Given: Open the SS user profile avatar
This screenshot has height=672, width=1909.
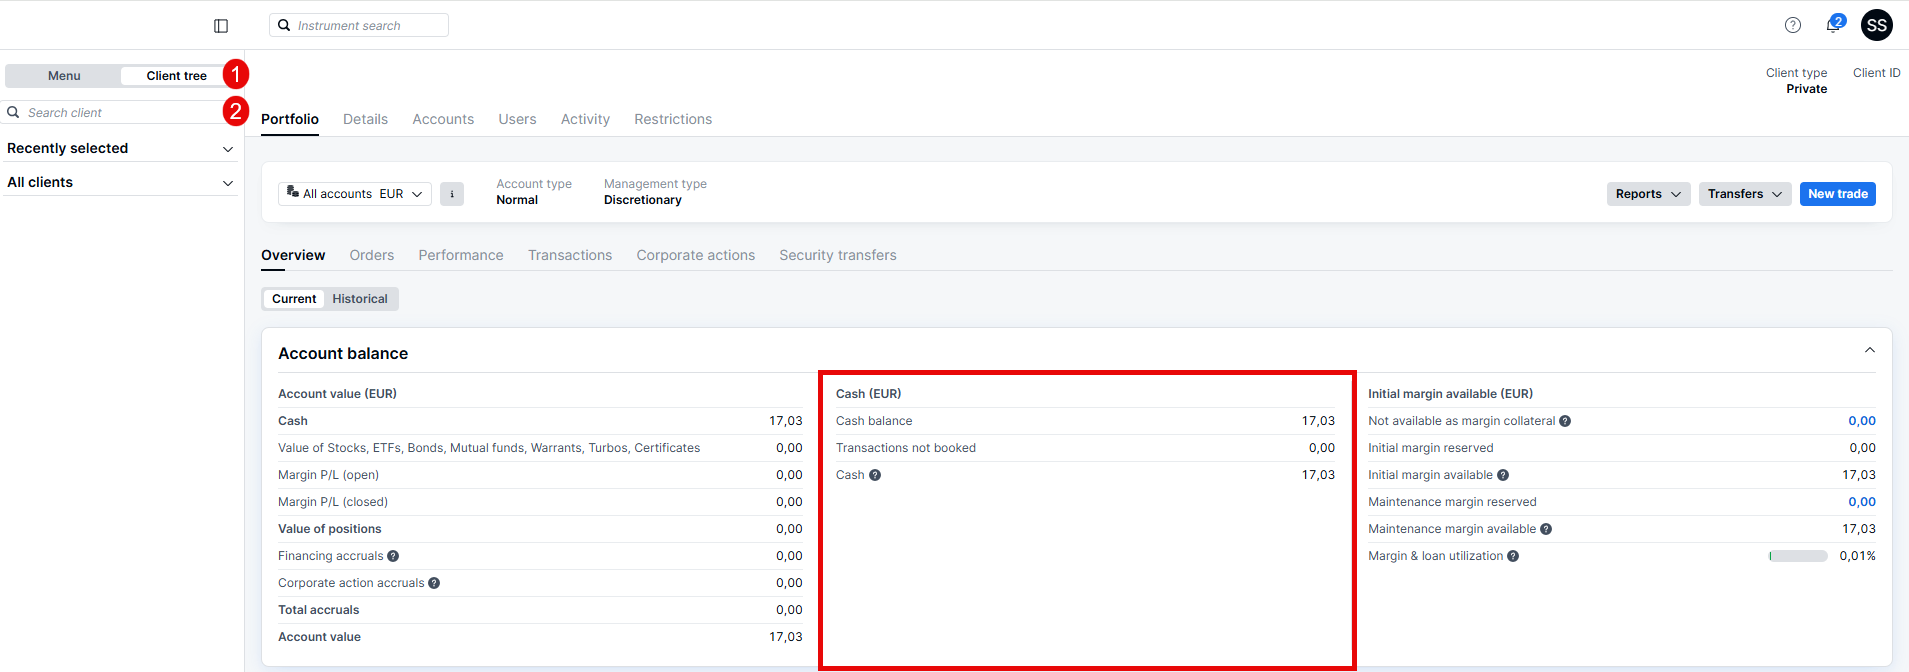Looking at the screenshot, I should pos(1876,25).
